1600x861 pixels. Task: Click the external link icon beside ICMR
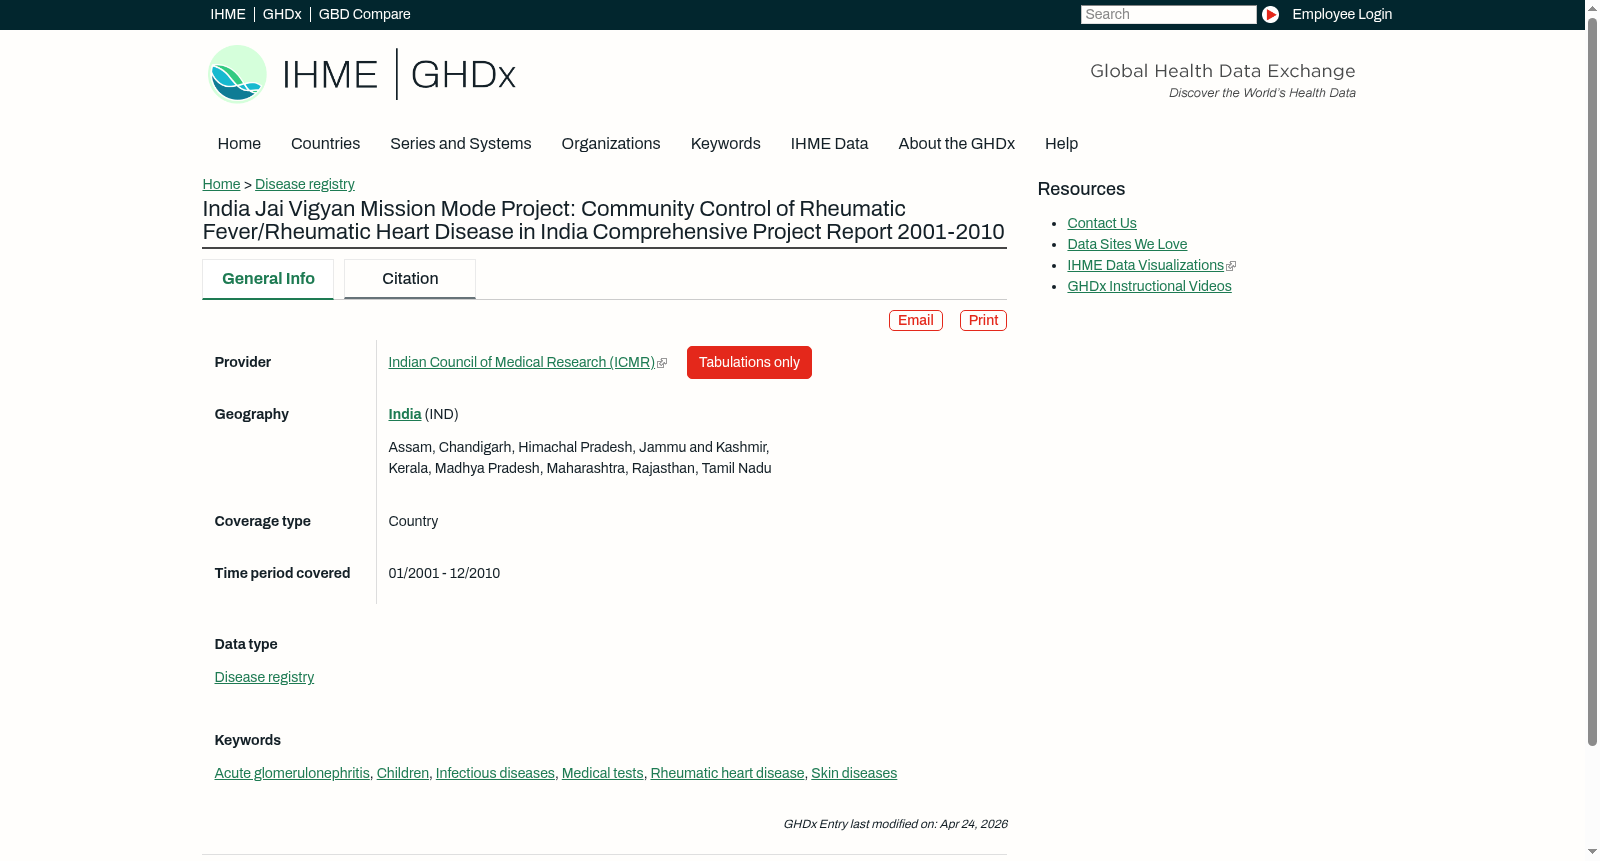pos(662,363)
